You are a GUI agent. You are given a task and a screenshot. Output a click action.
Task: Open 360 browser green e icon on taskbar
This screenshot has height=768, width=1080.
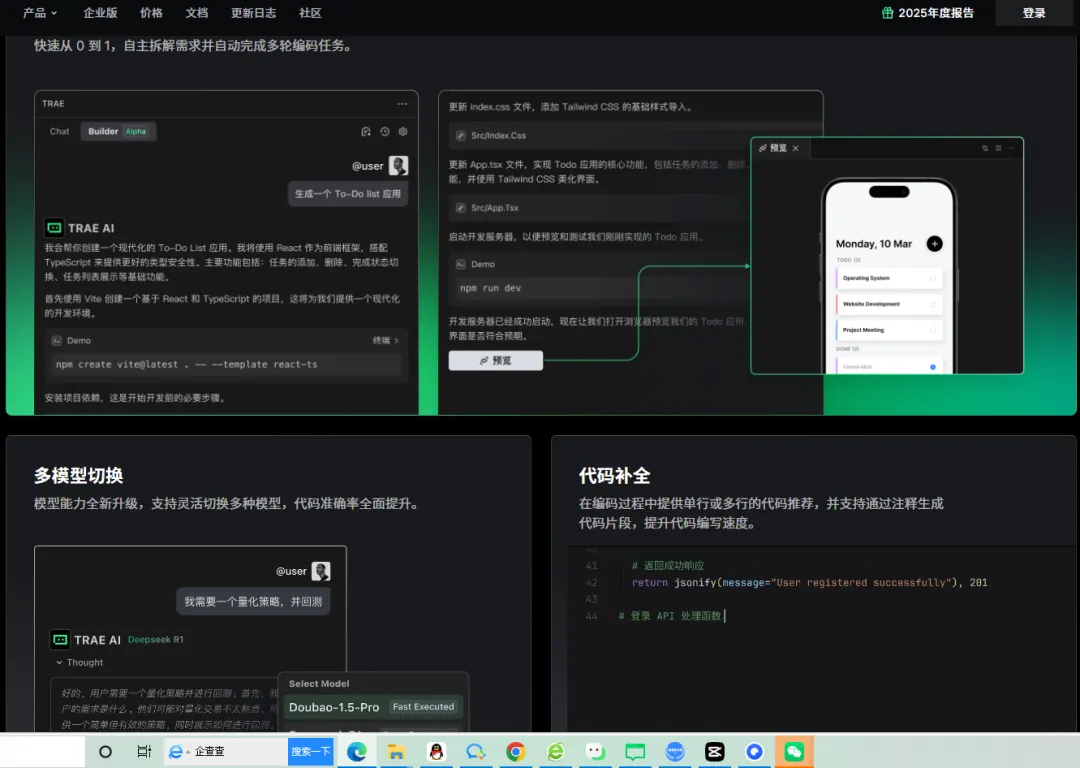(555, 751)
